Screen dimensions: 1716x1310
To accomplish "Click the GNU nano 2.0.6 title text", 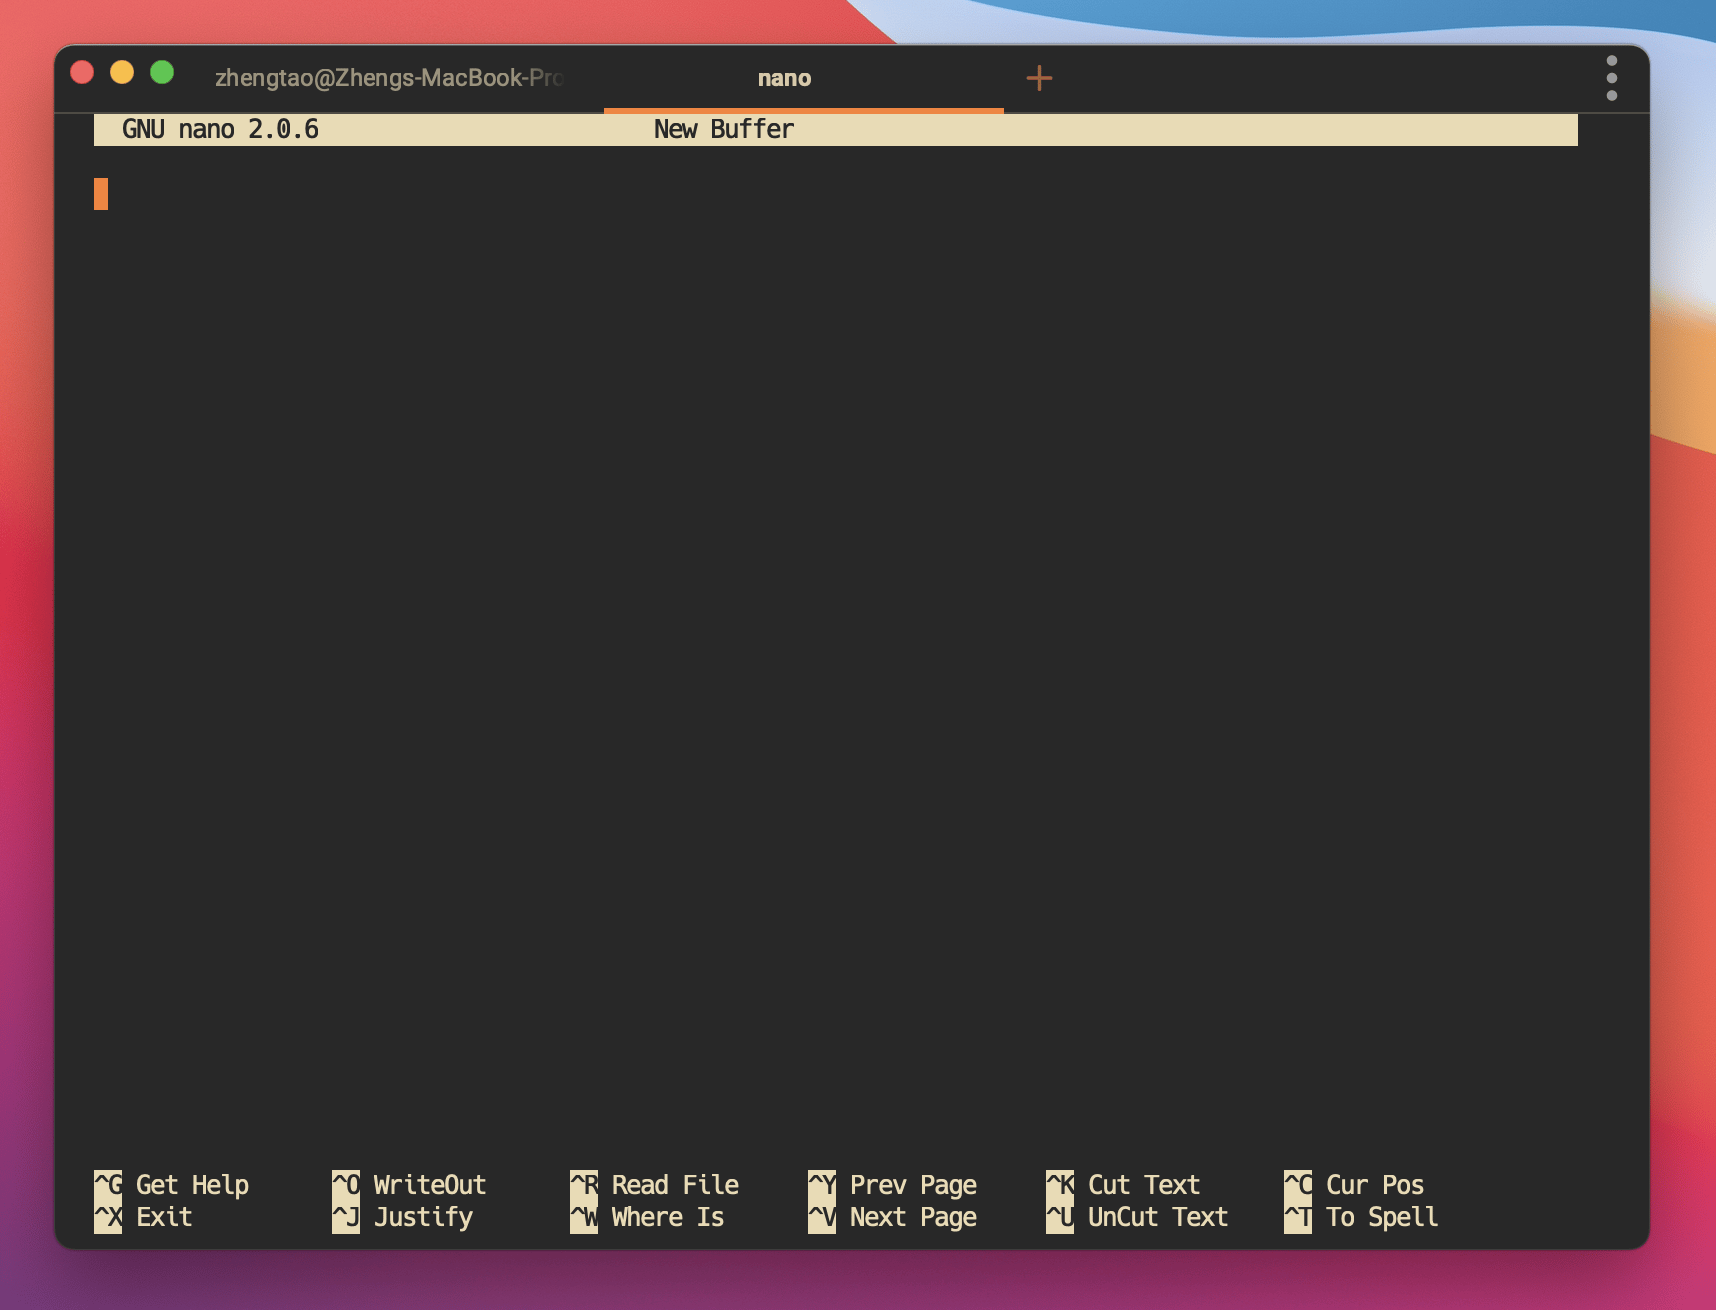I will click(220, 130).
